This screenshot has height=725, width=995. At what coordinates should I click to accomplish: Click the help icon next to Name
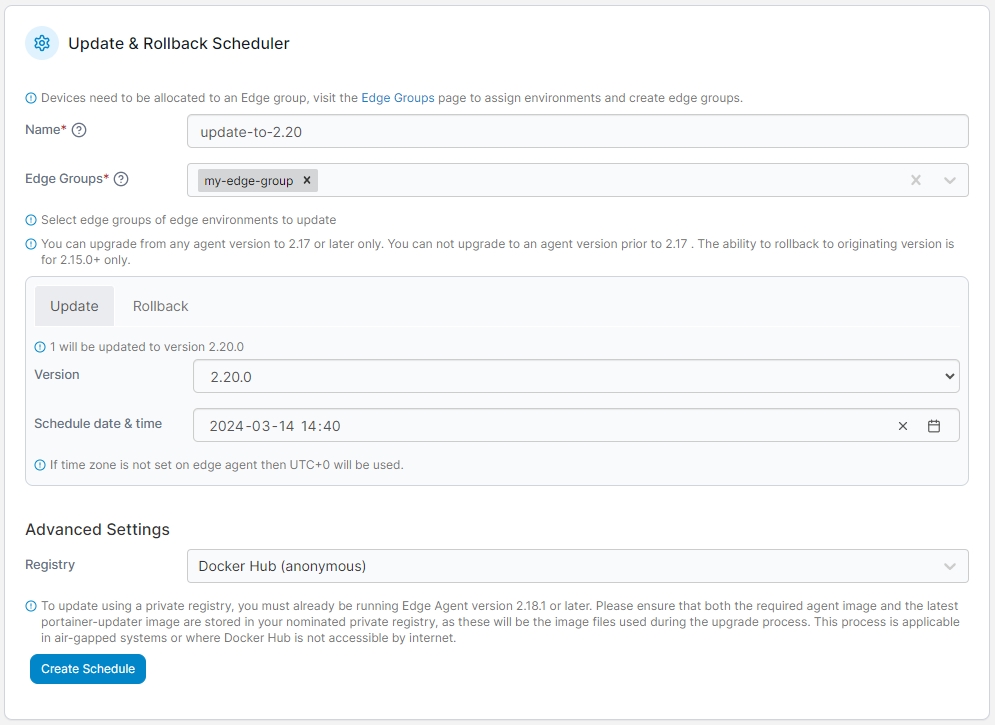click(79, 130)
